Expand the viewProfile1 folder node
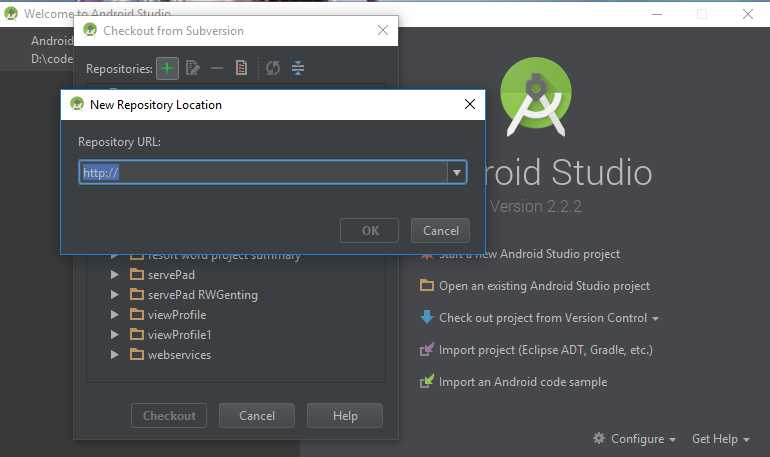Viewport: 770px width, 457px height. 114,334
